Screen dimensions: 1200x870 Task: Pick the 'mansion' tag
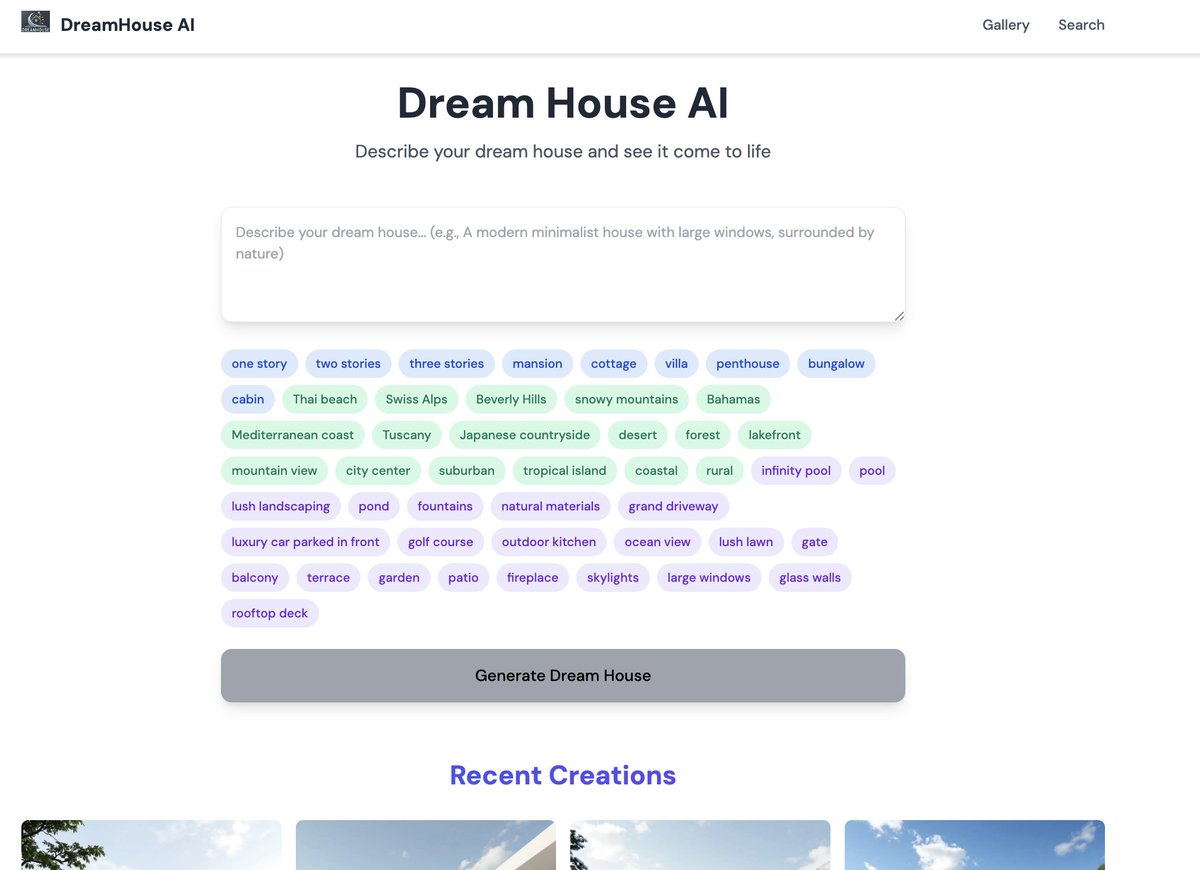[x=538, y=364]
